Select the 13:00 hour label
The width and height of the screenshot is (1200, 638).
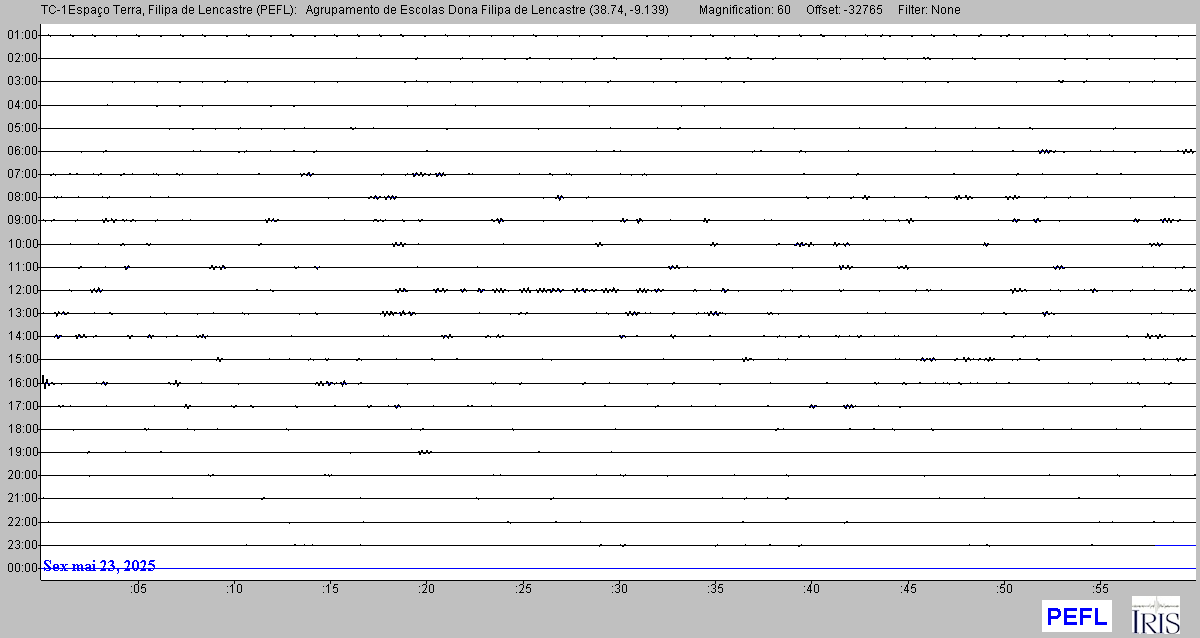(x=22, y=313)
